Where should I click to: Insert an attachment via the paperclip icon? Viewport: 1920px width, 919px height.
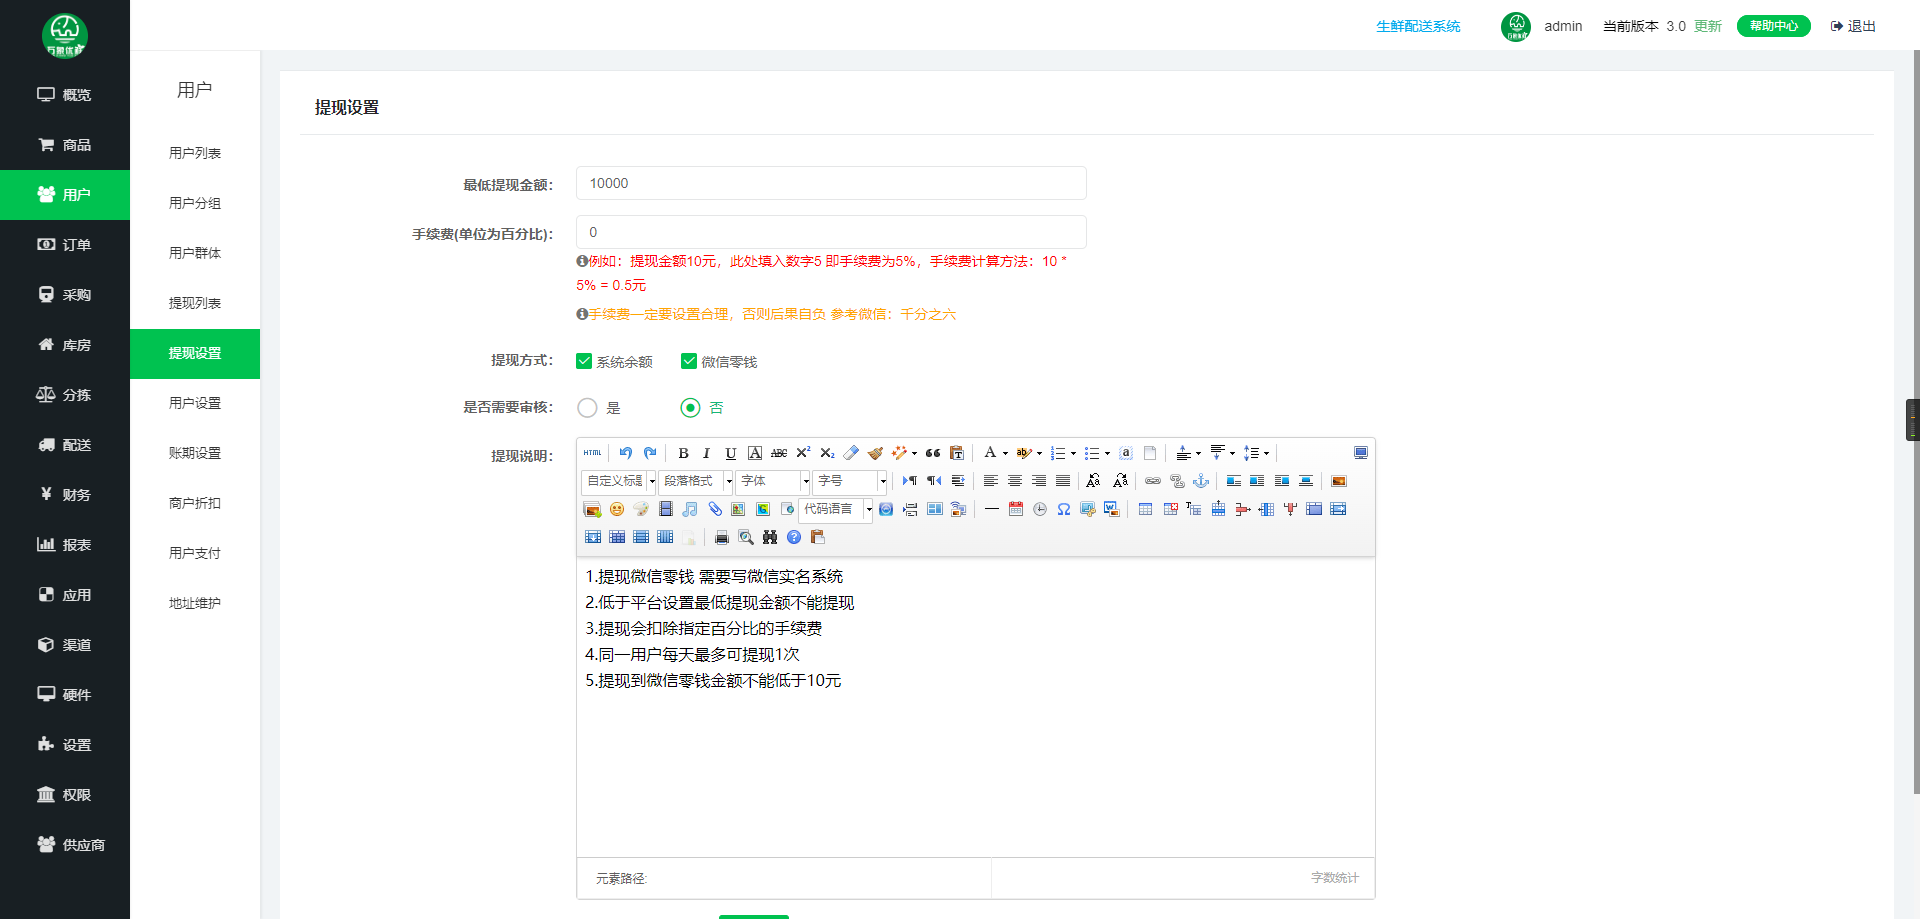pyautogui.click(x=714, y=511)
